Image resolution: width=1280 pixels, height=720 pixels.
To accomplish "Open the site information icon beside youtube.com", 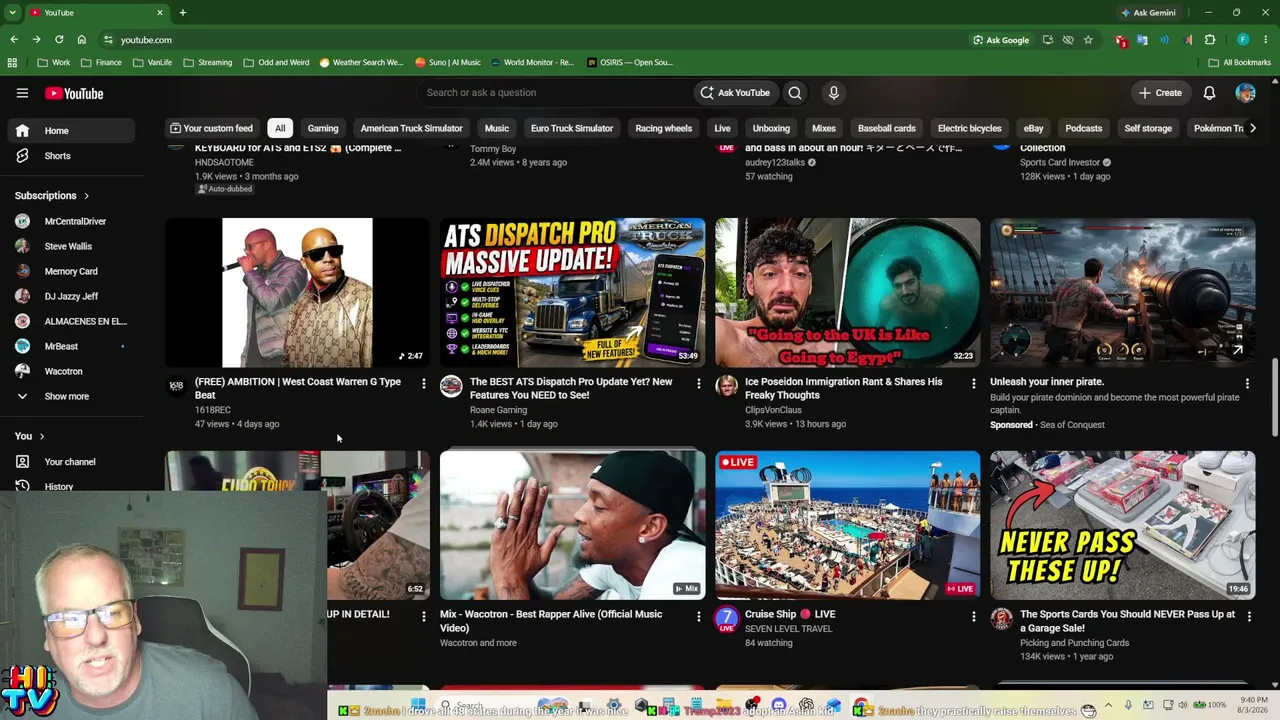I will point(108,40).
